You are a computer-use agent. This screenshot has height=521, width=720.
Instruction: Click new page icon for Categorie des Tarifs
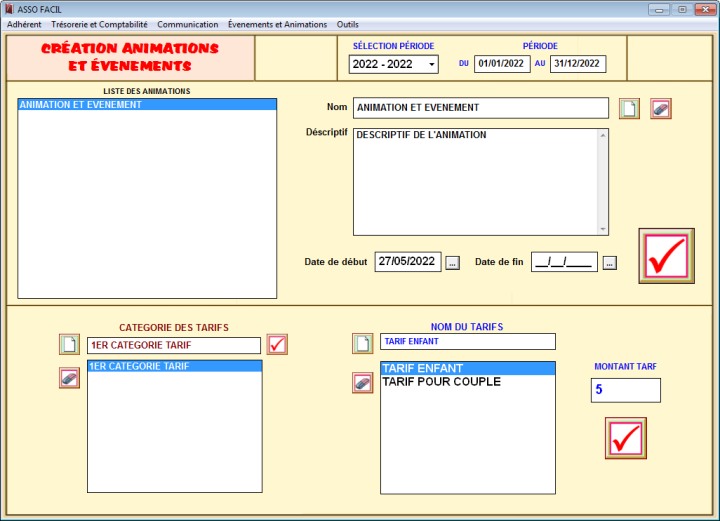pyautogui.click(x=69, y=345)
